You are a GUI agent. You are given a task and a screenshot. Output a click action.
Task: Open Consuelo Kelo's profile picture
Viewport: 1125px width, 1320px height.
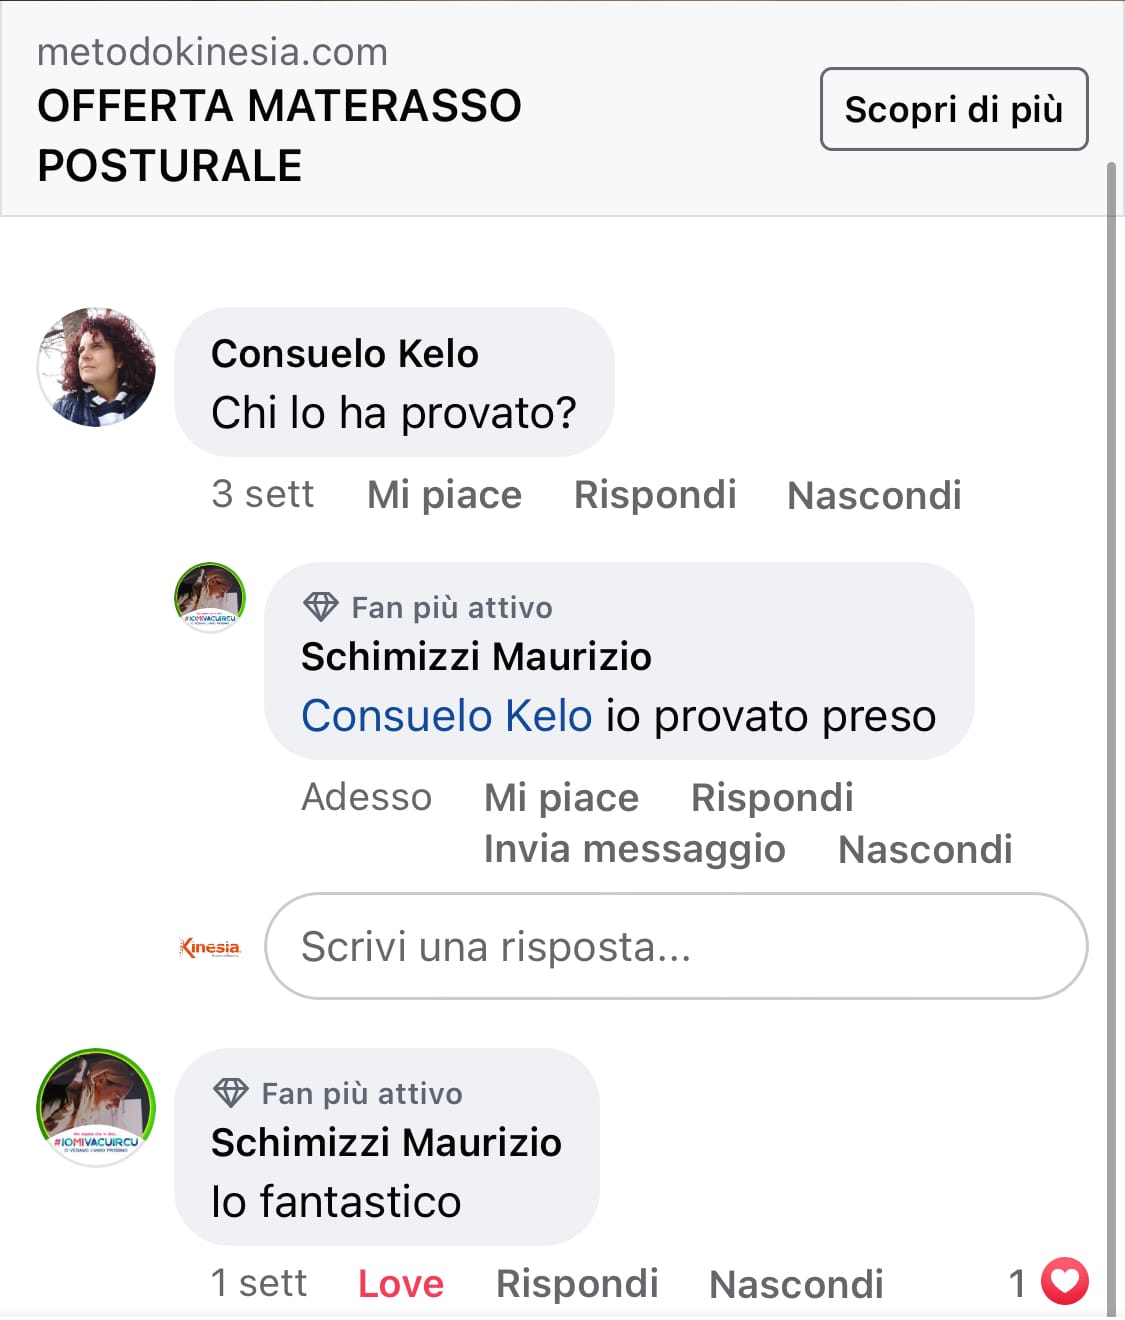[96, 367]
